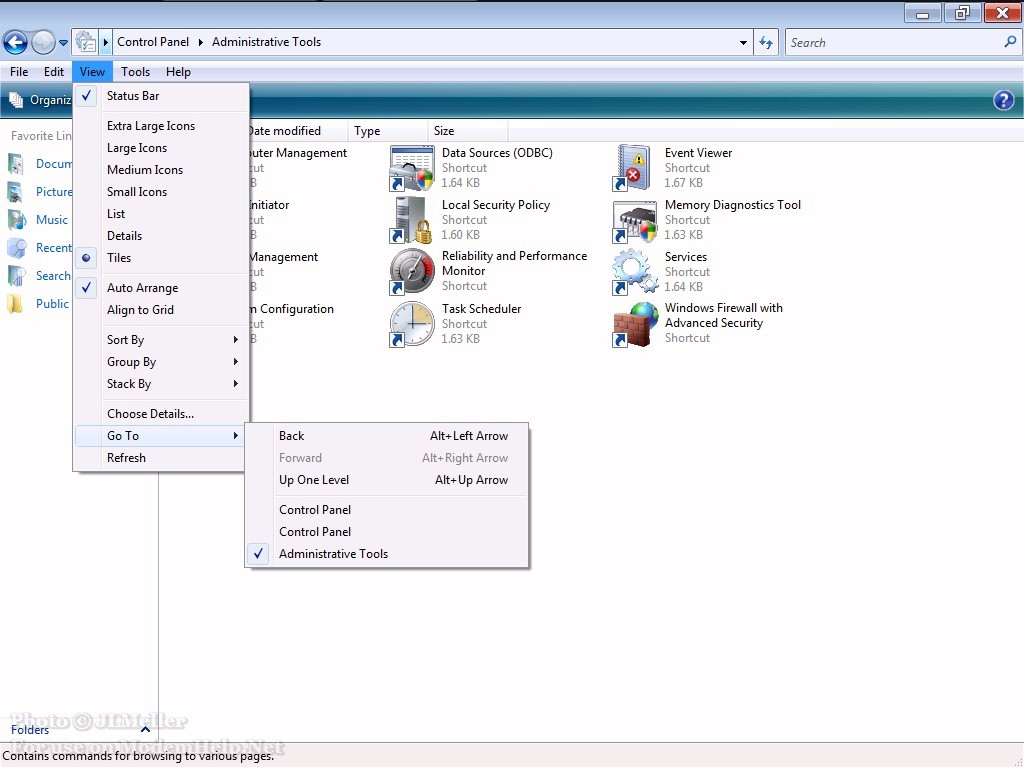Open Music favorite link icon

point(16,220)
